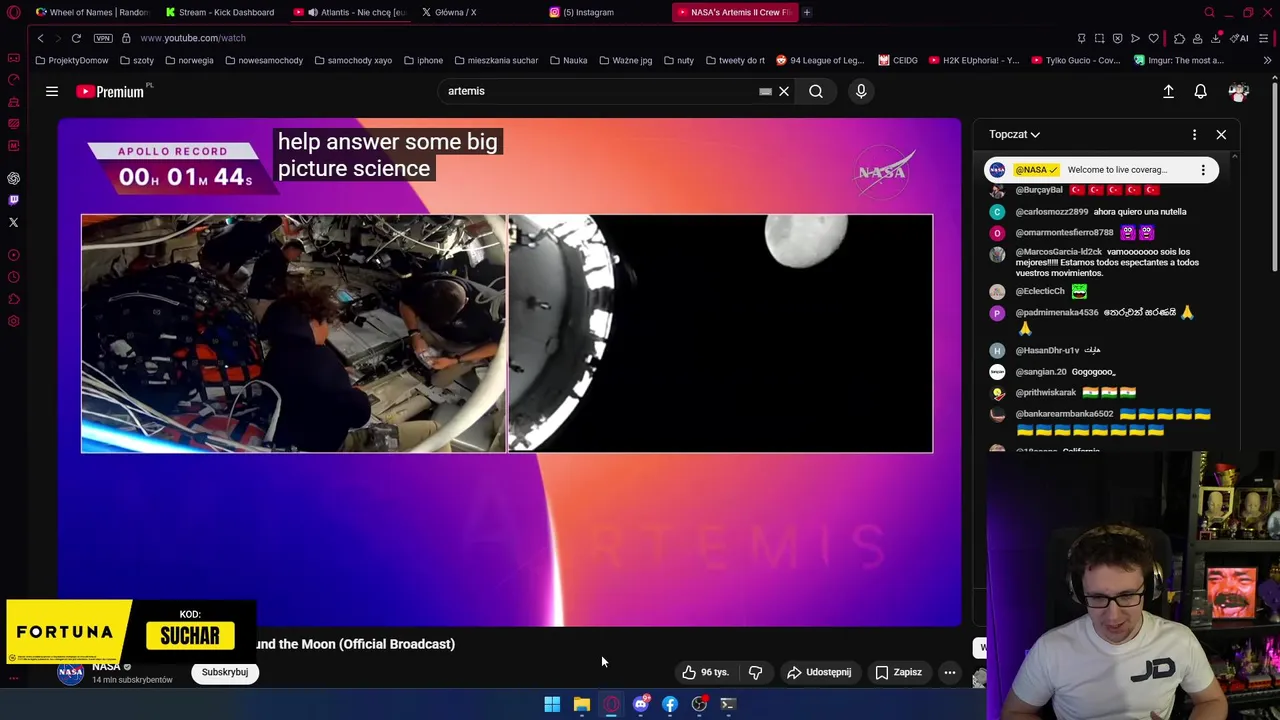Open samochody xayo bookmarks folder
The height and width of the screenshot is (720, 1280).
[x=353, y=60]
